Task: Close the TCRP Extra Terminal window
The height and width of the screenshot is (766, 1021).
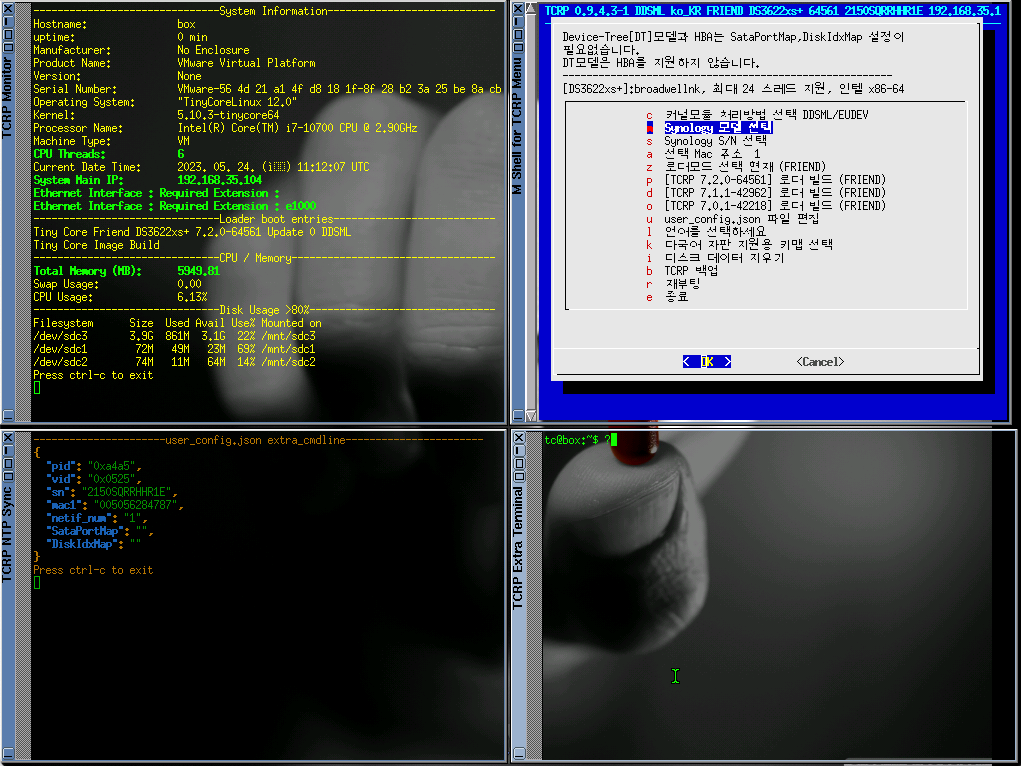Action: (518, 438)
